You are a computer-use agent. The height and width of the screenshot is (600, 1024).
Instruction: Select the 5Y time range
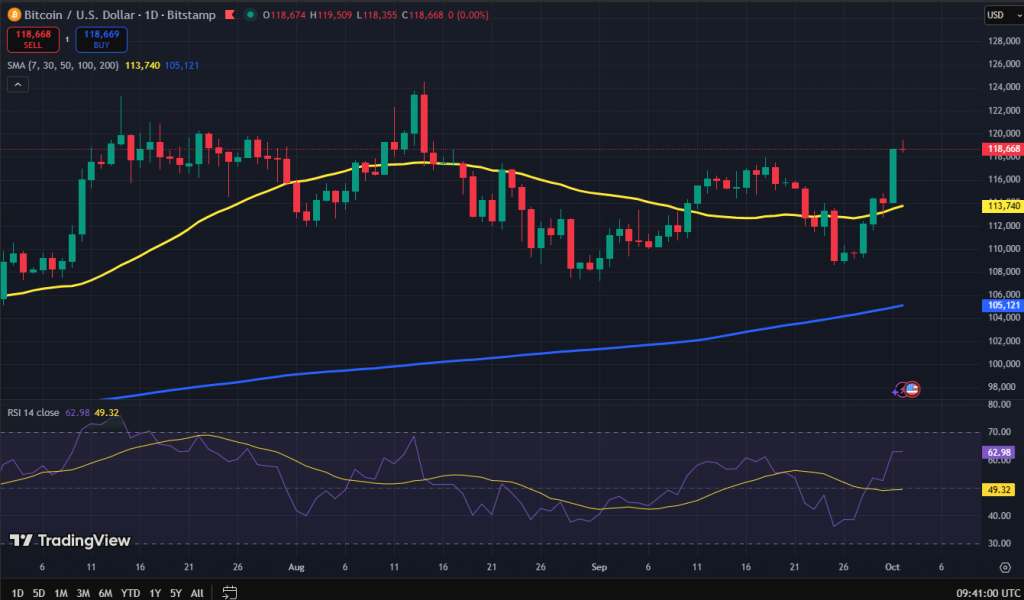[x=176, y=593]
